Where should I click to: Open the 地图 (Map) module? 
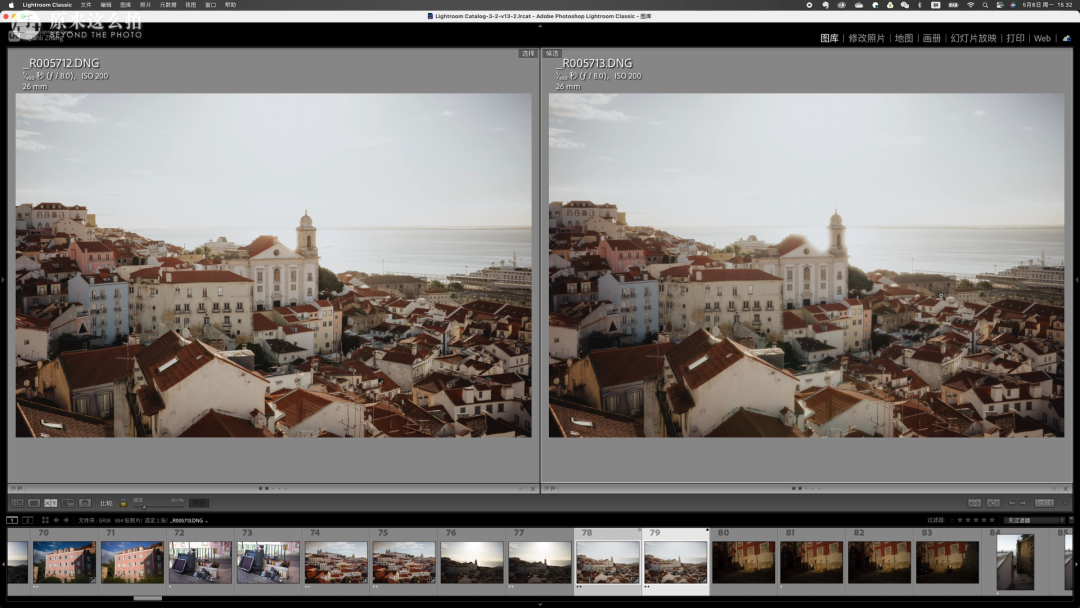tap(904, 38)
